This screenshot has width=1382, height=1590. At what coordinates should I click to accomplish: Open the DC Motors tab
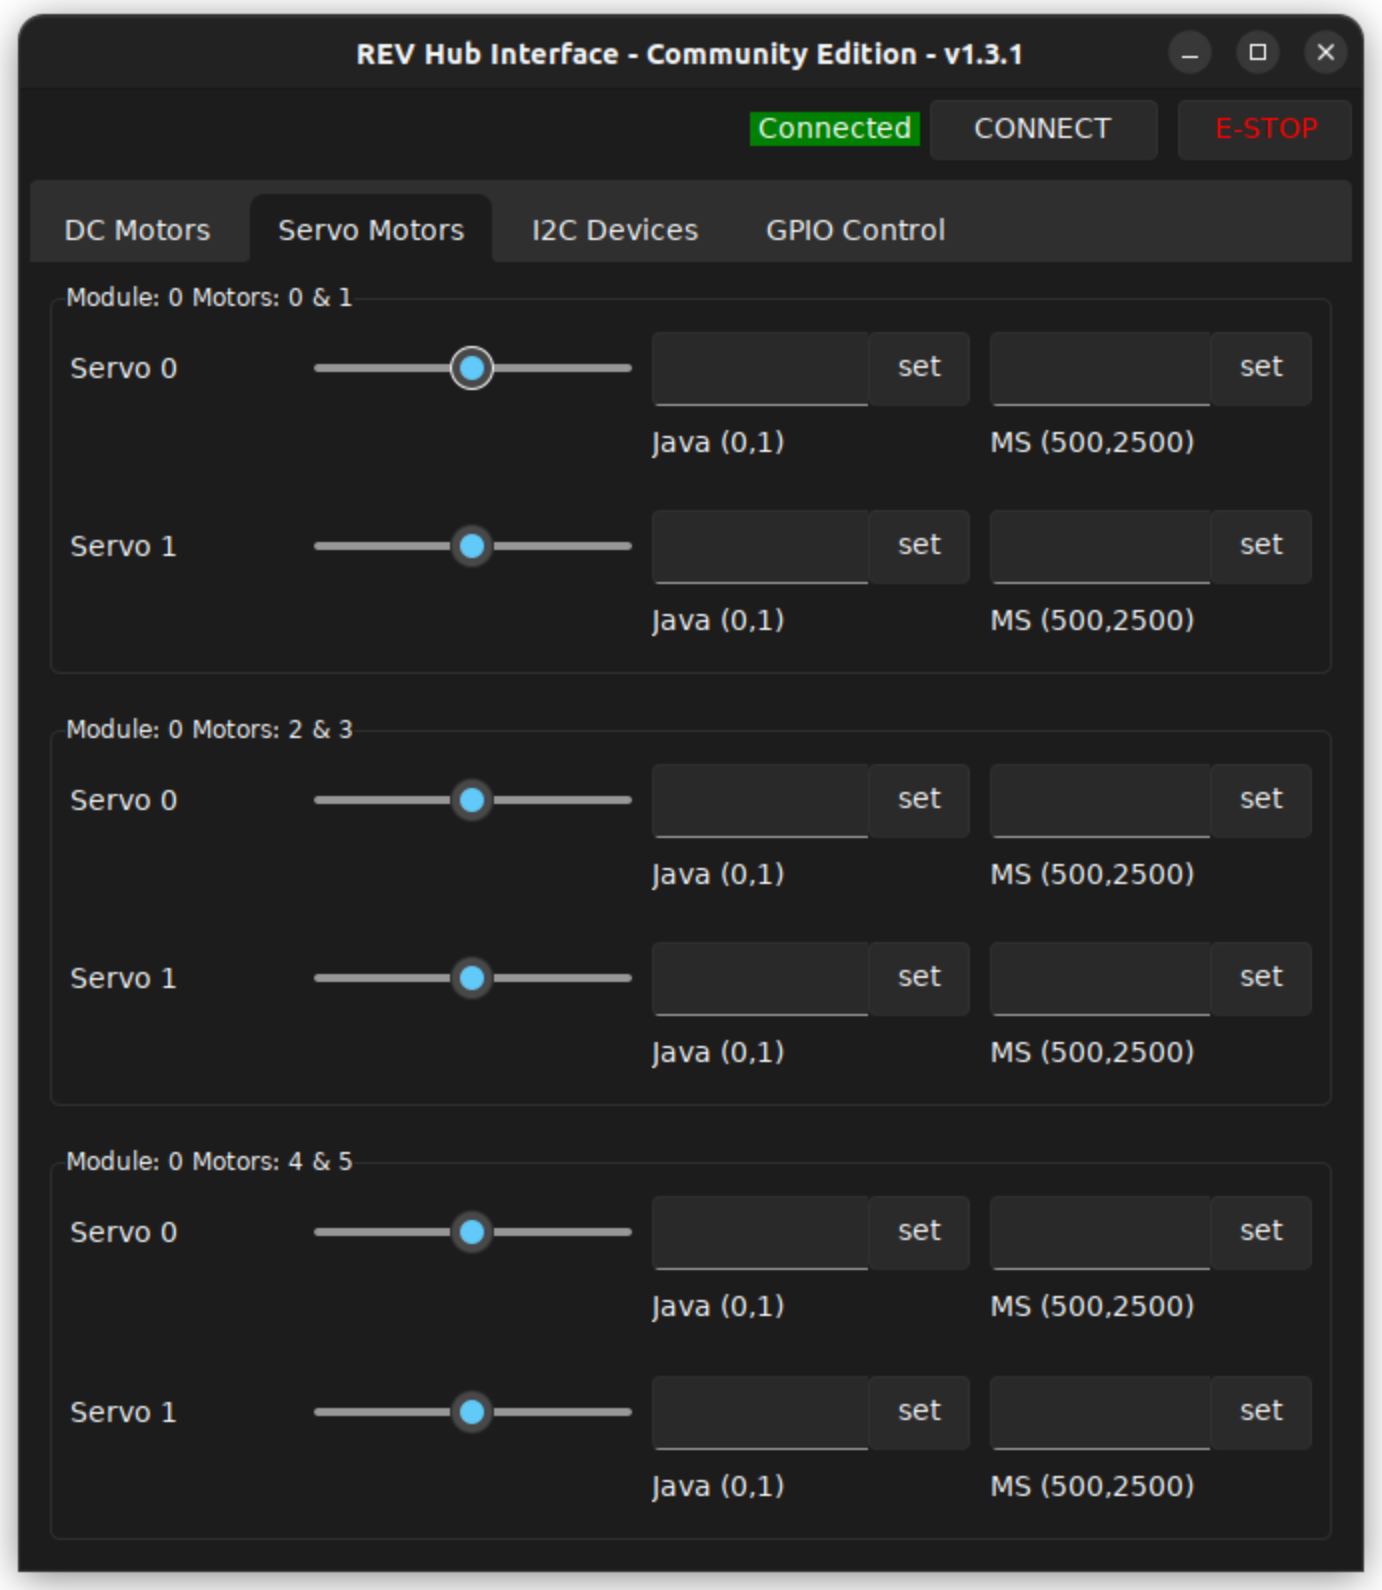137,230
